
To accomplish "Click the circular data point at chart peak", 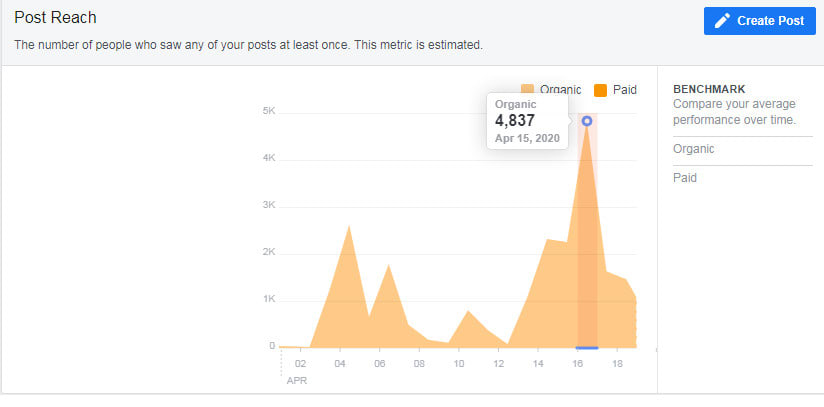I will [x=587, y=121].
